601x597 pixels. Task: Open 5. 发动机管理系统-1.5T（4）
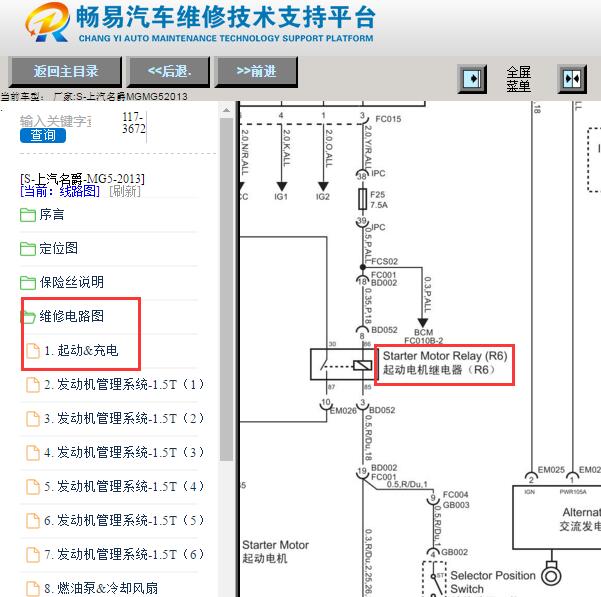pos(123,486)
